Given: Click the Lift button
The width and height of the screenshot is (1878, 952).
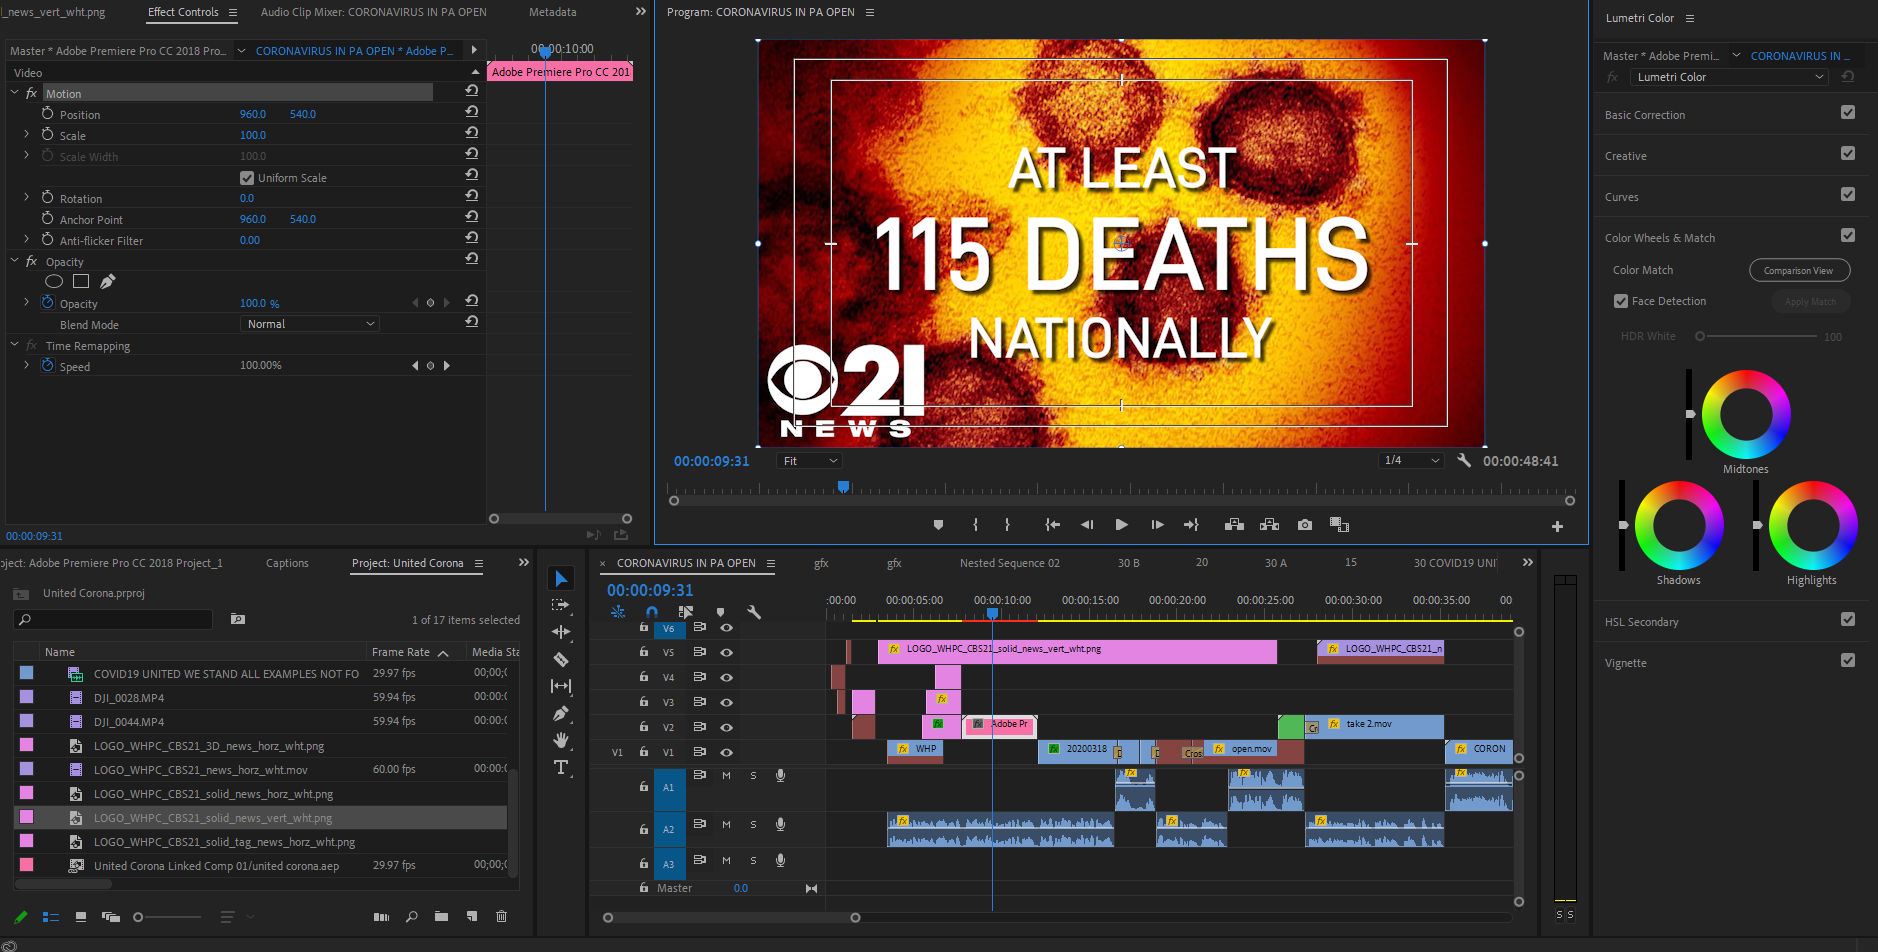Looking at the screenshot, I should pos(1234,525).
